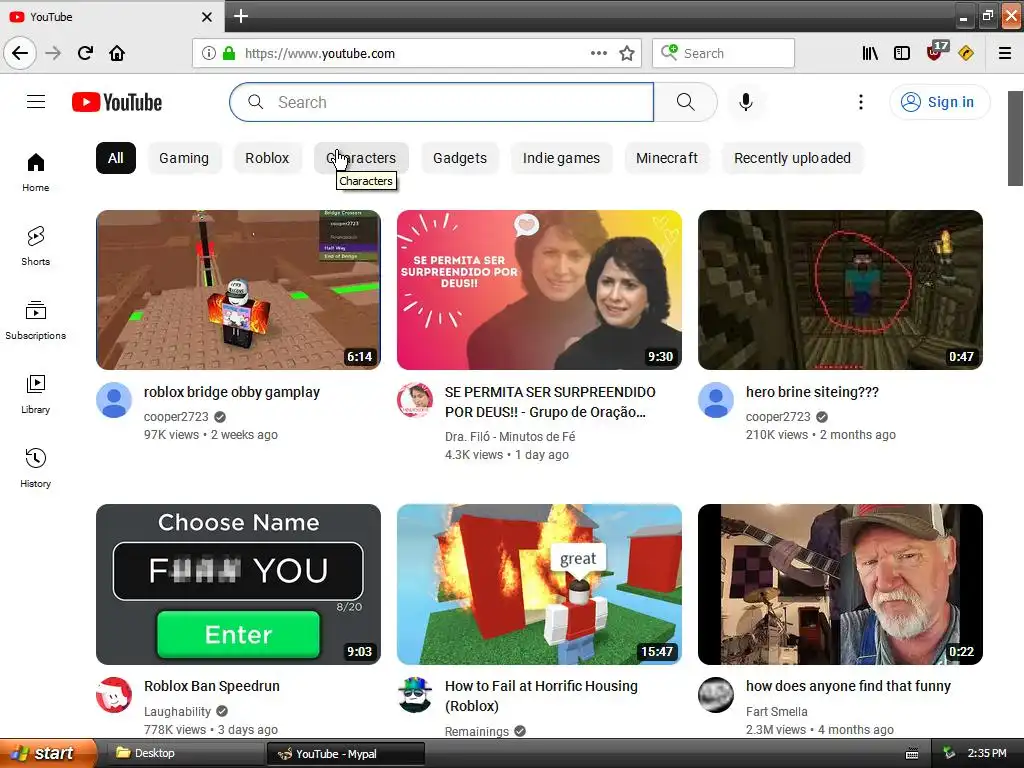
Task: Go to Home in YouTube sidebar
Action: (36, 172)
